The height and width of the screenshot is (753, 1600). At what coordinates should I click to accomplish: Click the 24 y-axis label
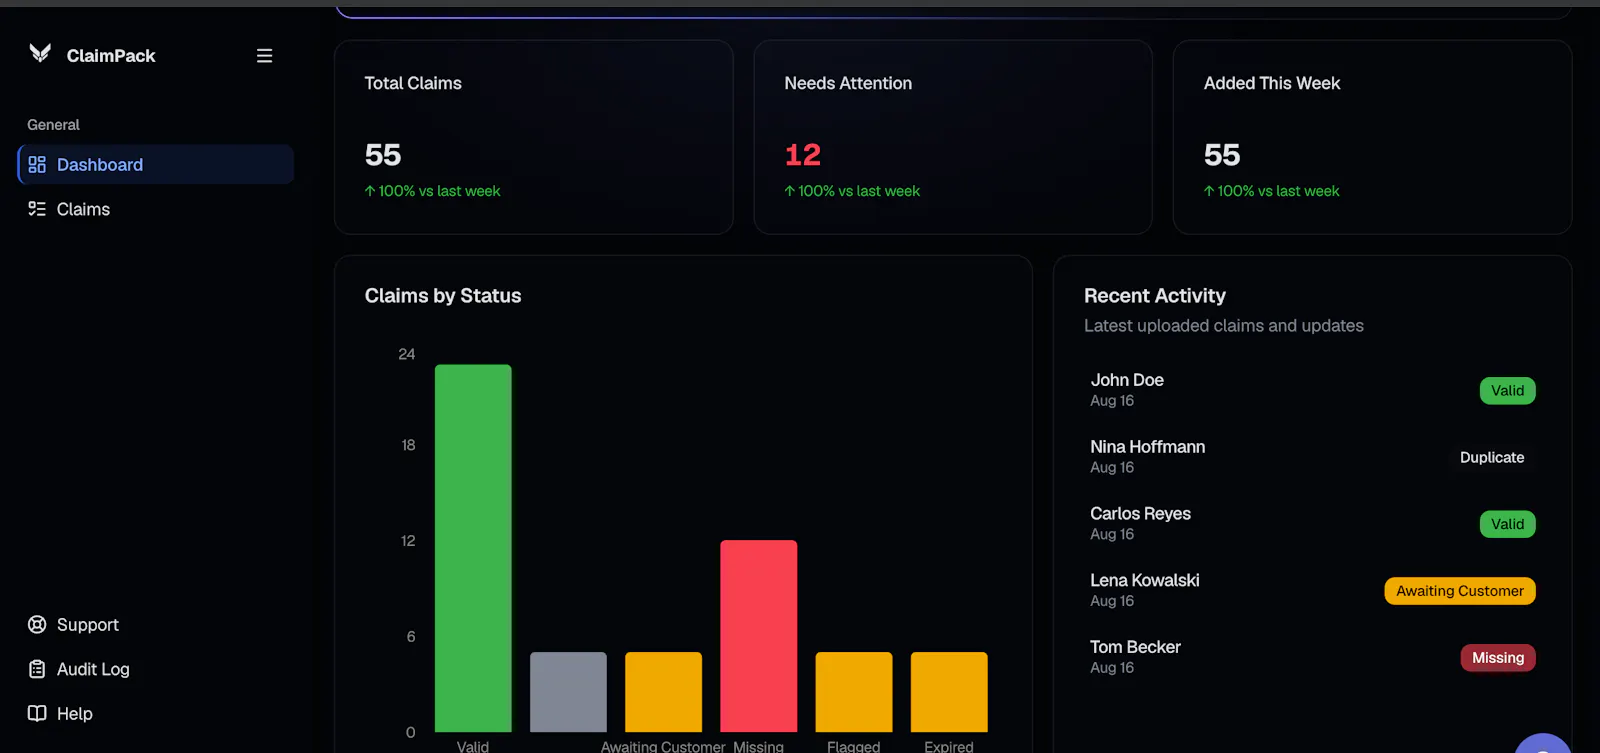(x=407, y=354)
